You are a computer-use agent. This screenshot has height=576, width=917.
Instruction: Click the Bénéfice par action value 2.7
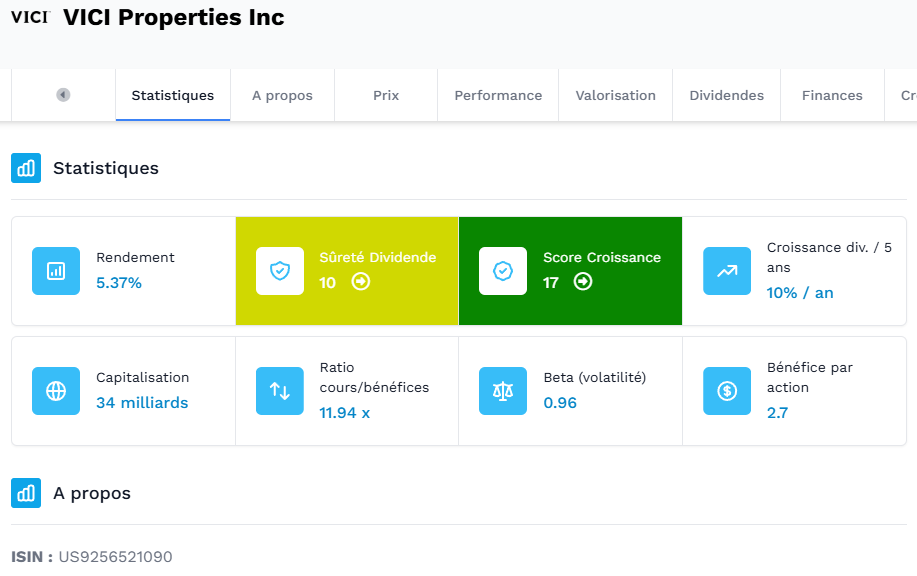pyautogui.click(x=777, y=413)
